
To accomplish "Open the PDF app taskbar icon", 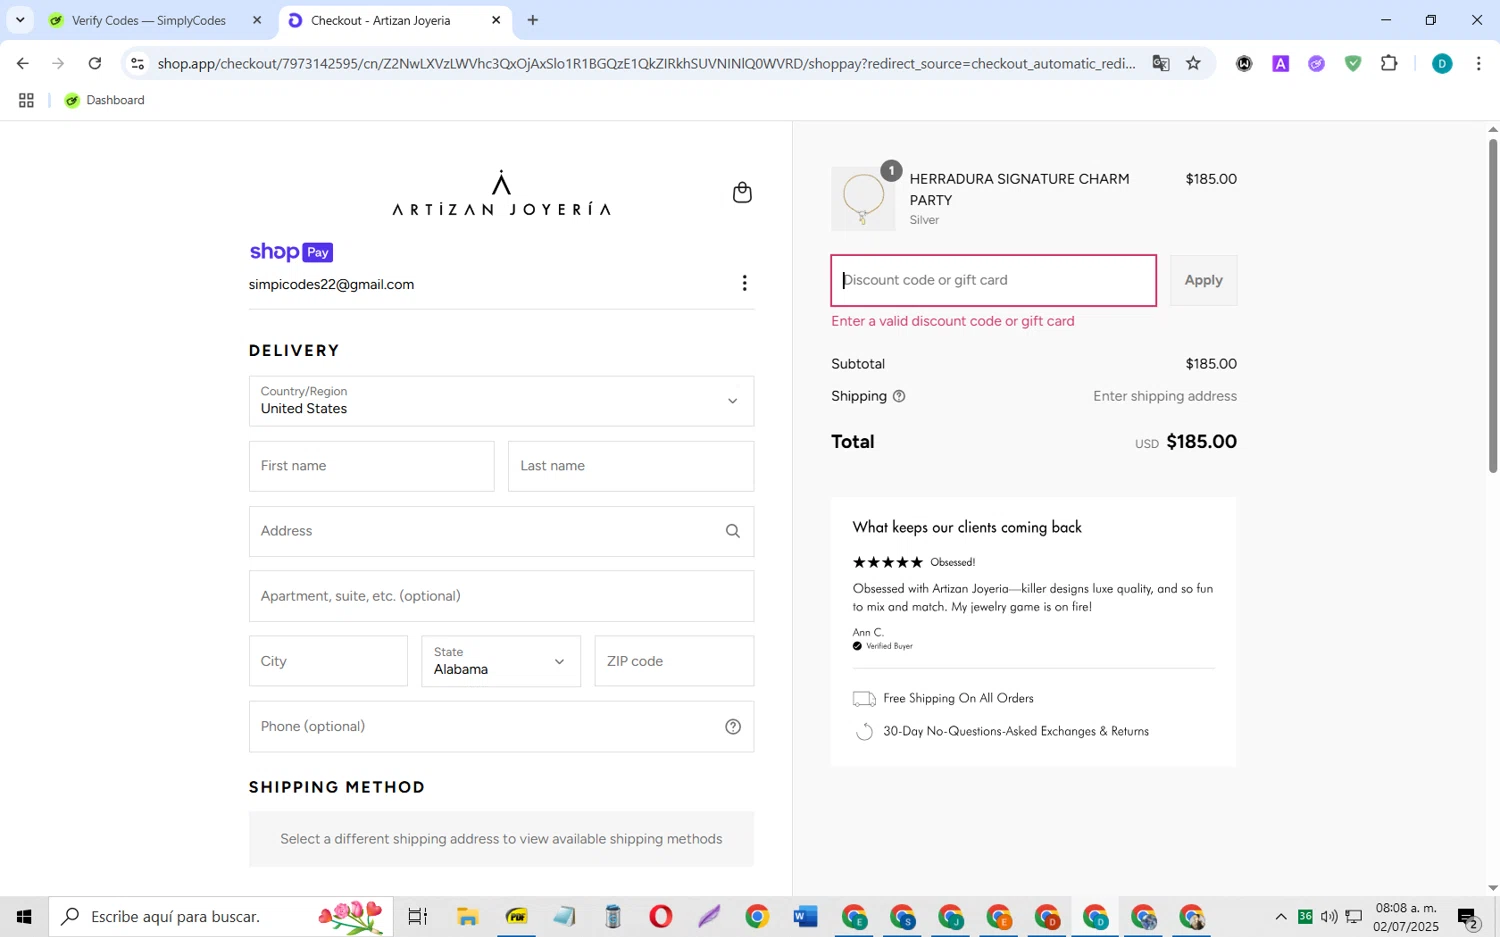I will pos(516,917).
